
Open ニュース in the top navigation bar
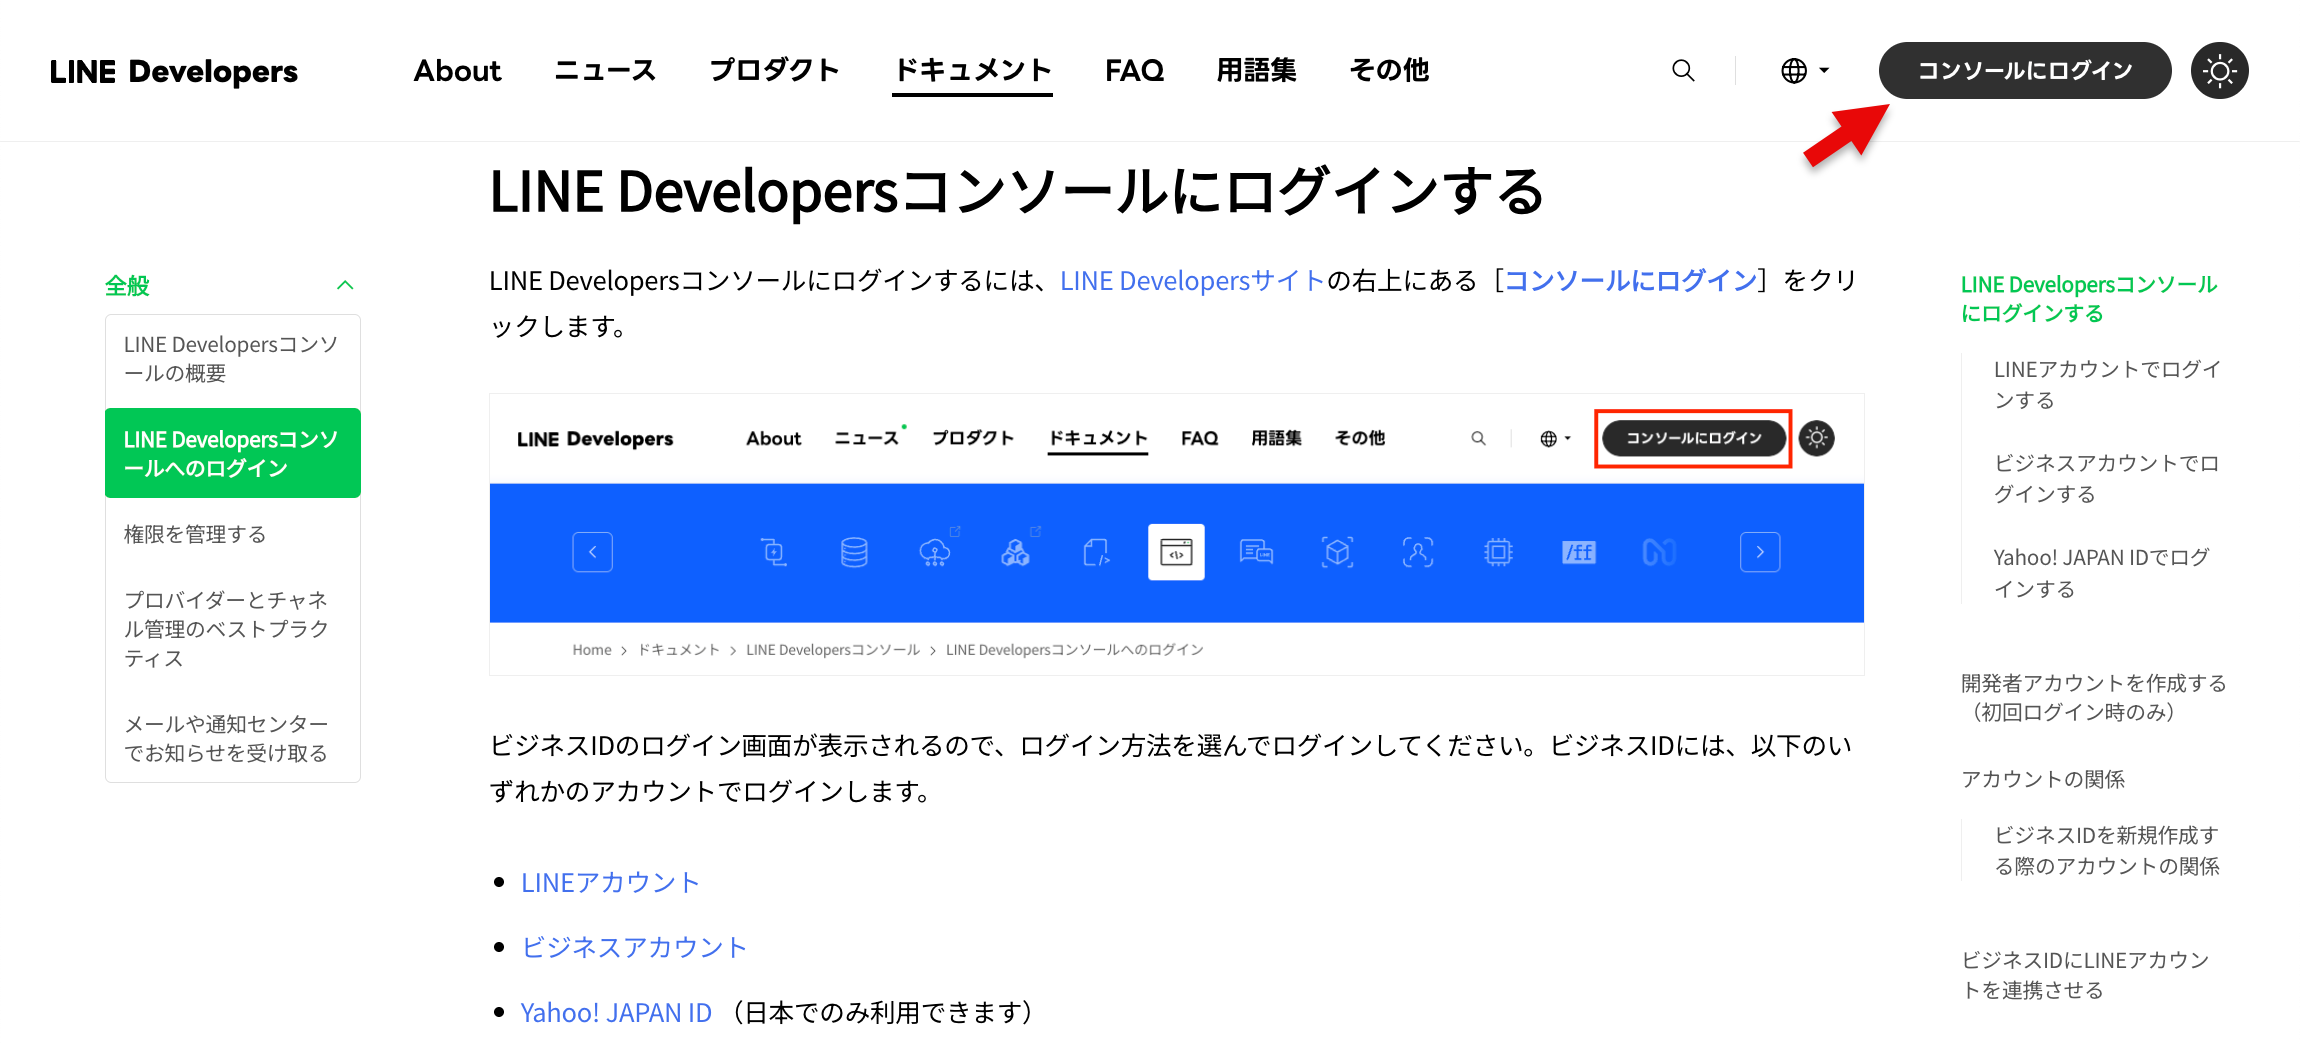coord(604,70)
